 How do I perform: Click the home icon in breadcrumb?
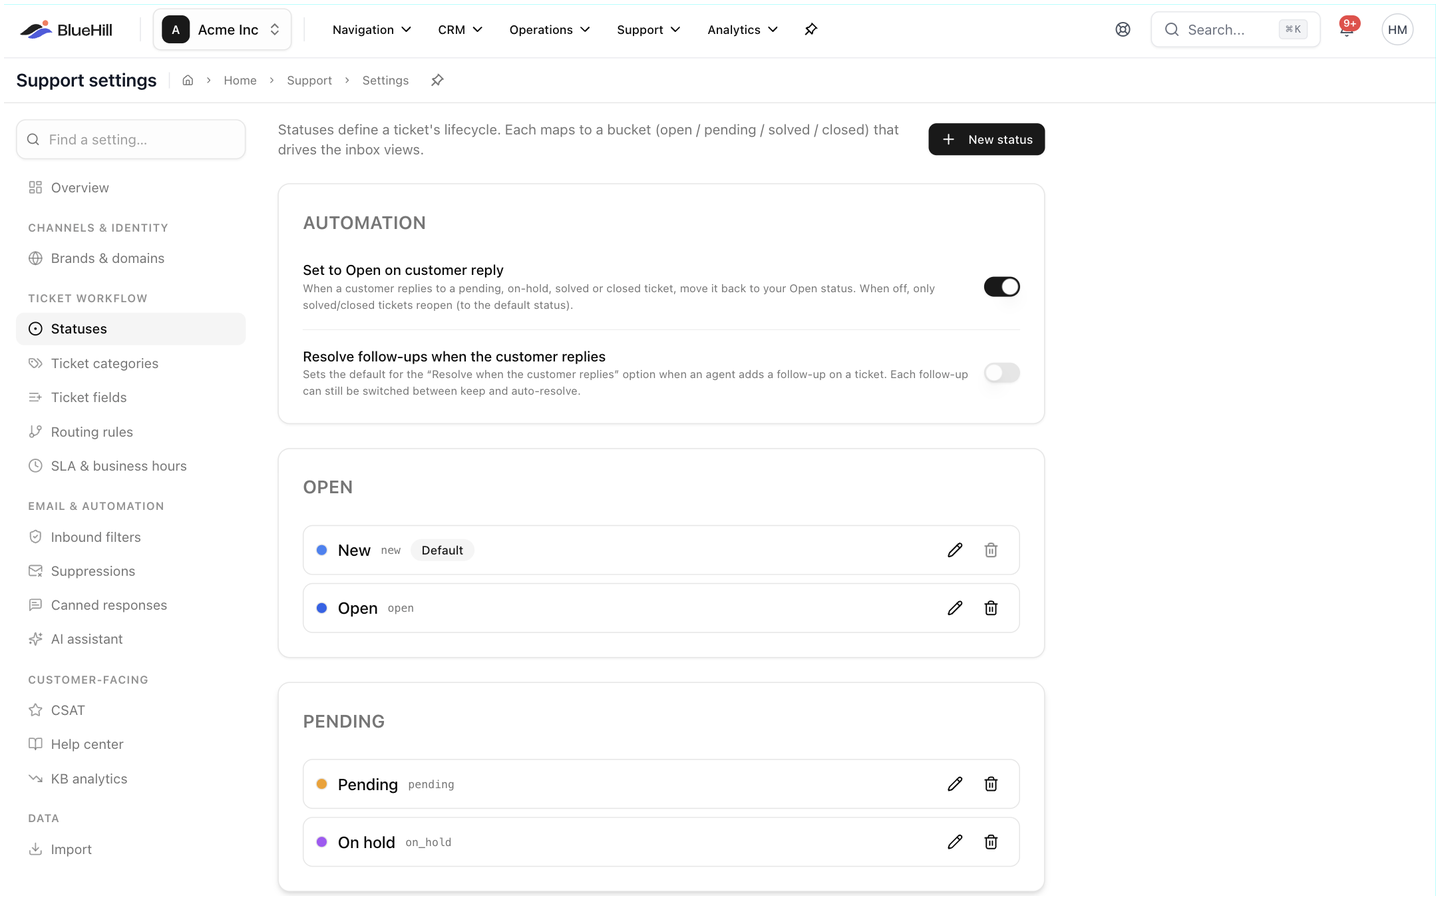pos(188,80)
